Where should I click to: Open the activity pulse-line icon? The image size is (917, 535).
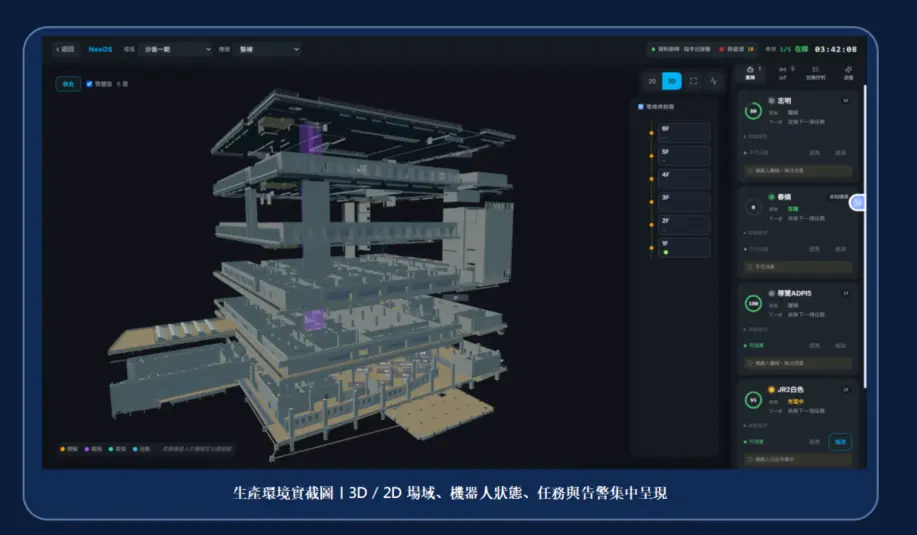pyautogui.click(x=713, y=81)
